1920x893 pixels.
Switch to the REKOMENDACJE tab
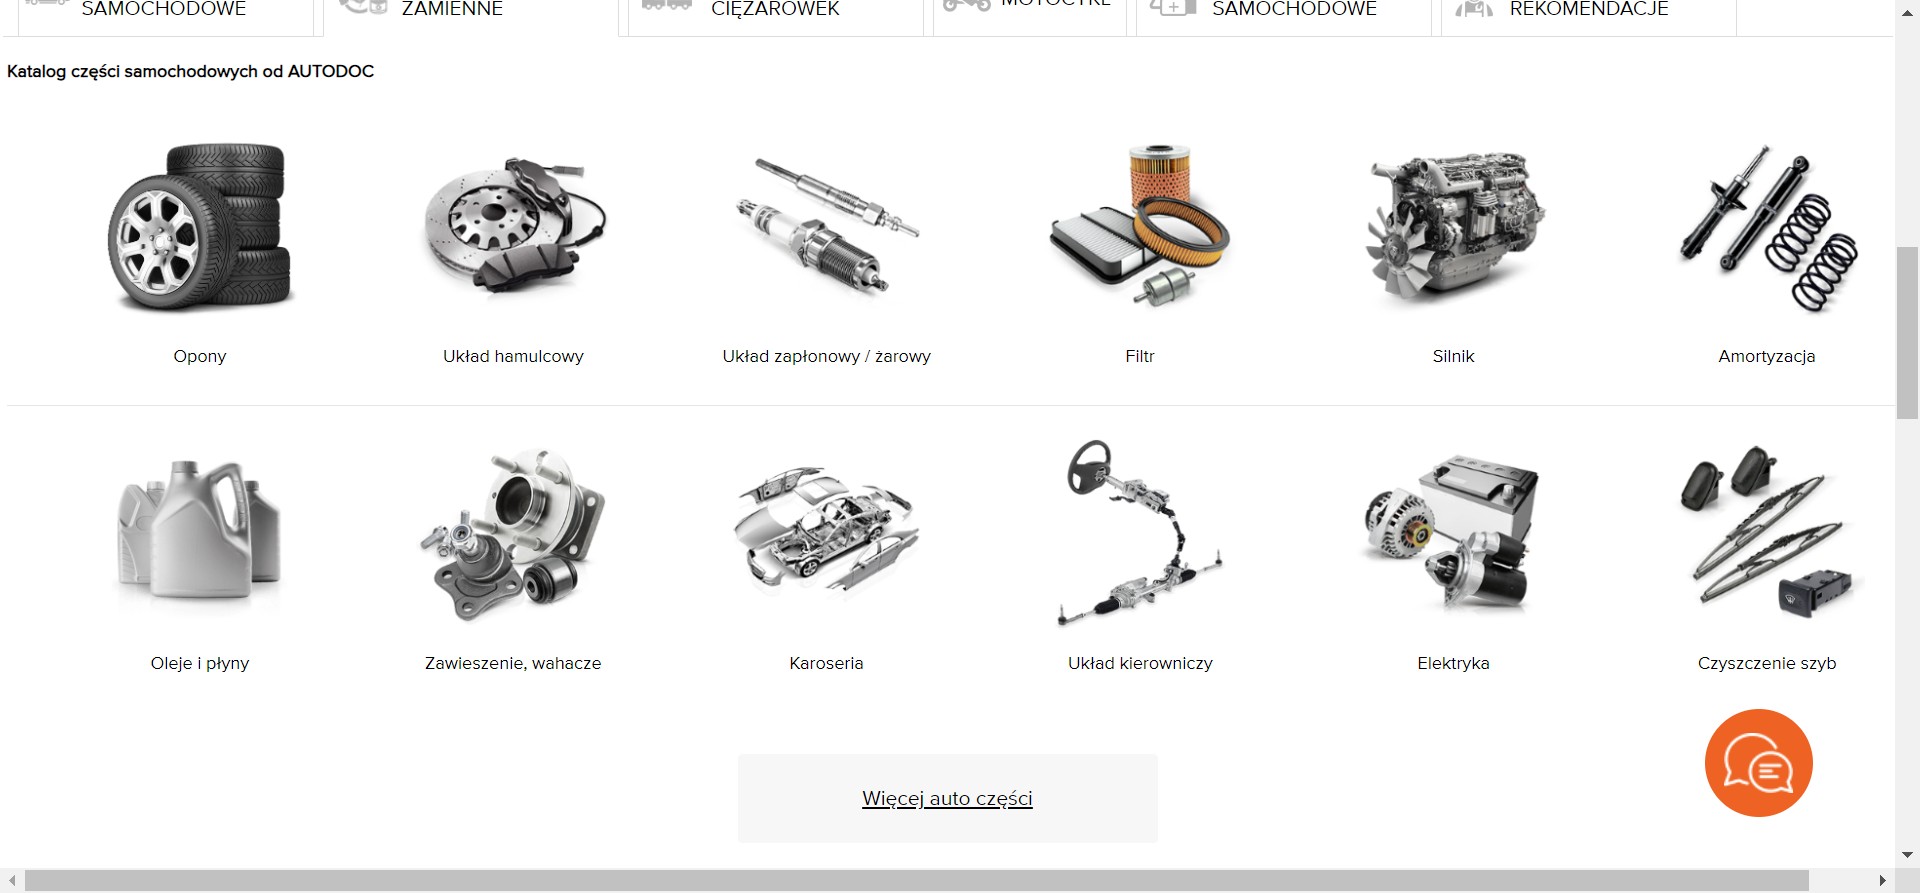coord(1588,12)
